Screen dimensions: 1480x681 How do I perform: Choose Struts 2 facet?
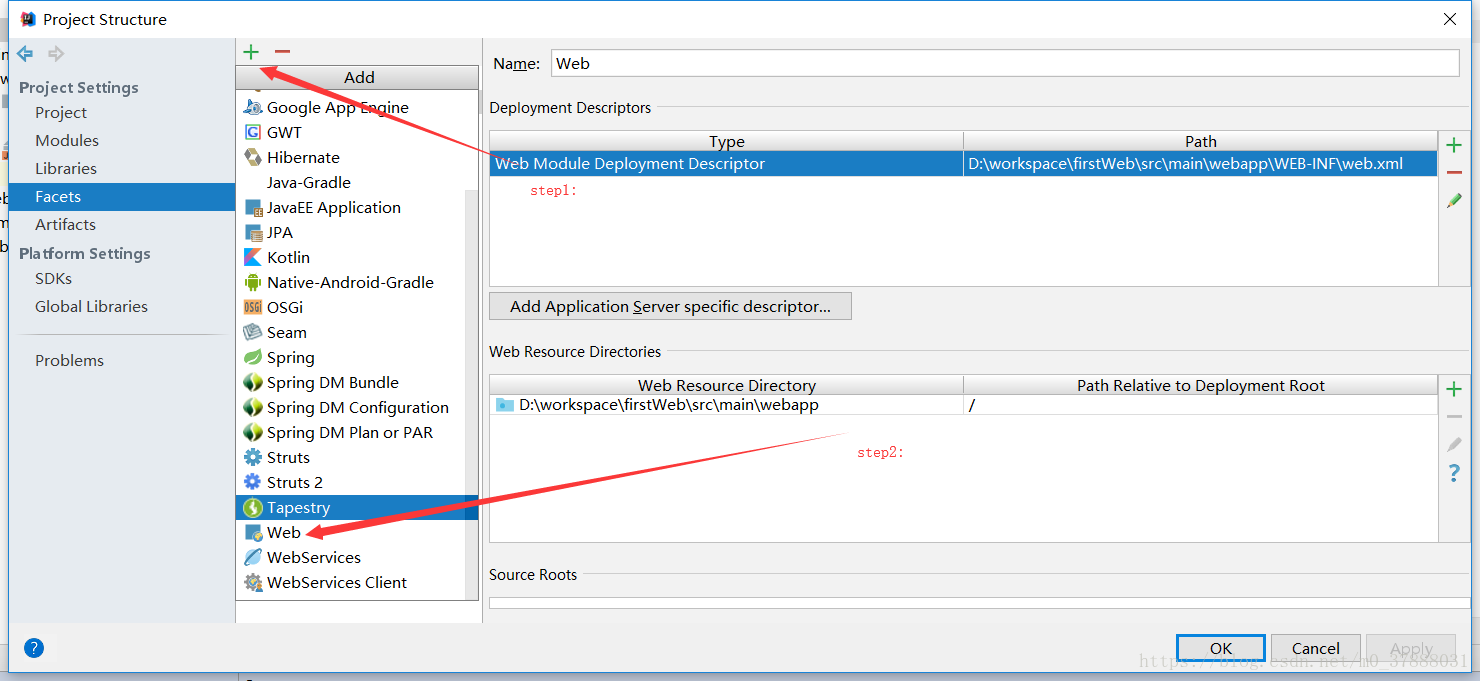[356, 482]
